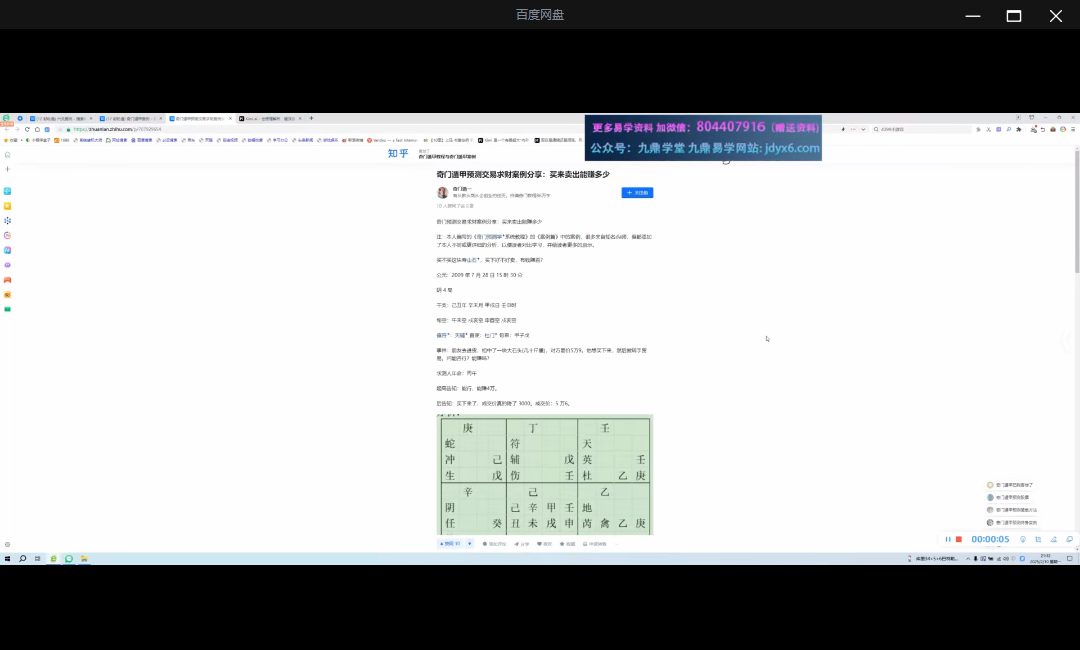Click the article author's avatar
This screenshot has width=1080, height=650.
pos(443,192)
